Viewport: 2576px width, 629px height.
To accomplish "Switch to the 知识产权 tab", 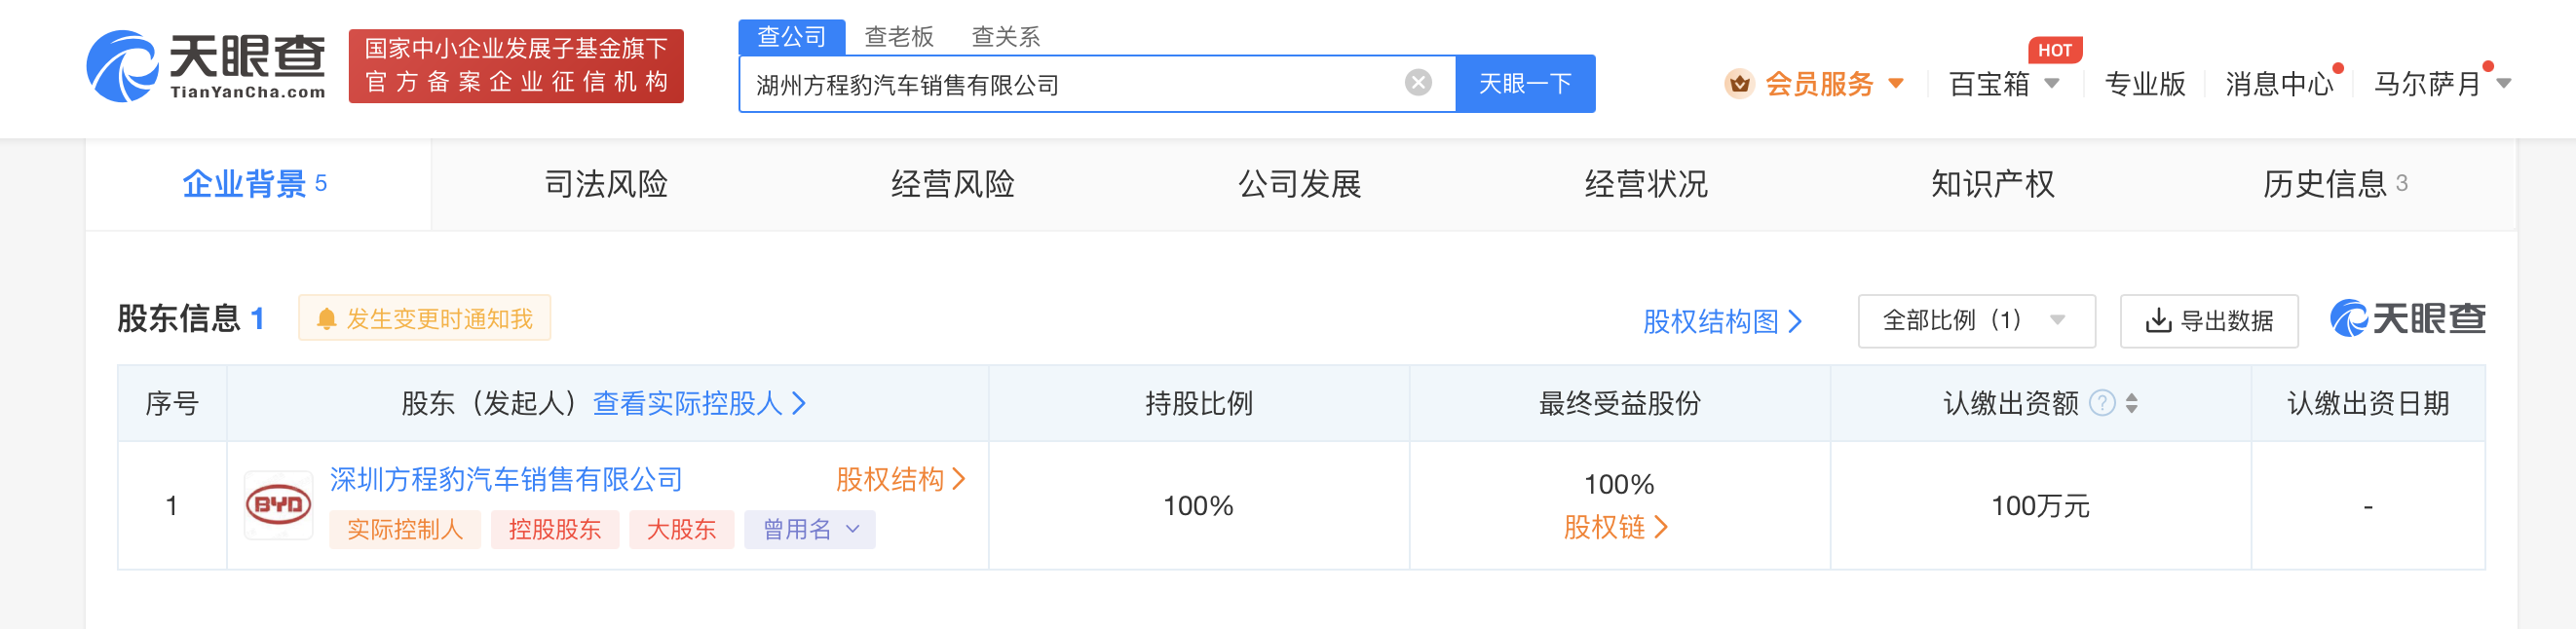I will point(1993,184).
